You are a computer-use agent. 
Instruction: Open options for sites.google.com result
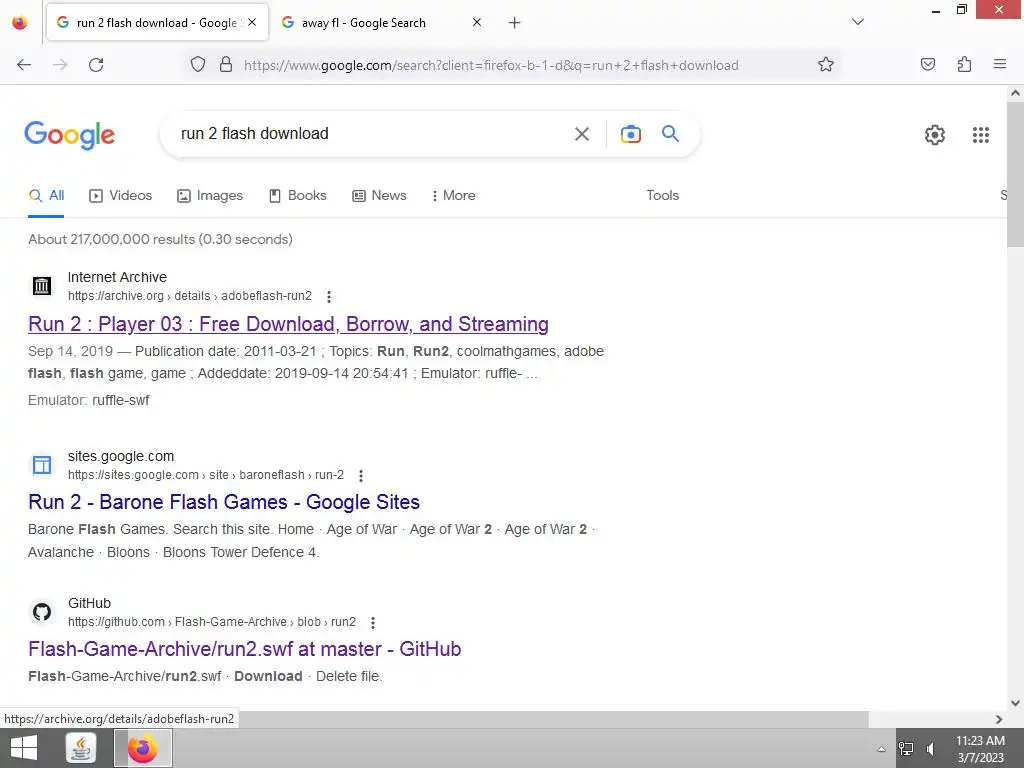[360, 475]
